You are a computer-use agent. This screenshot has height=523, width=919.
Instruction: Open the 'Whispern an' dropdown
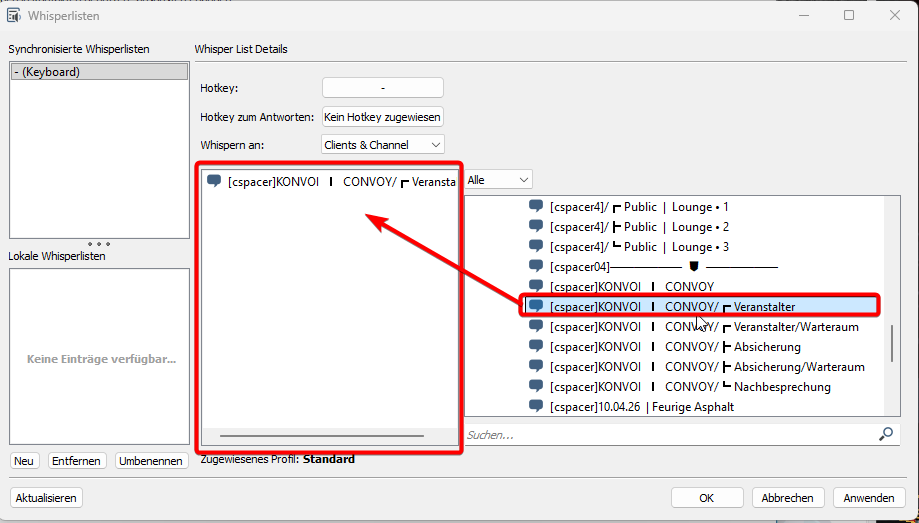coord(382,145)
